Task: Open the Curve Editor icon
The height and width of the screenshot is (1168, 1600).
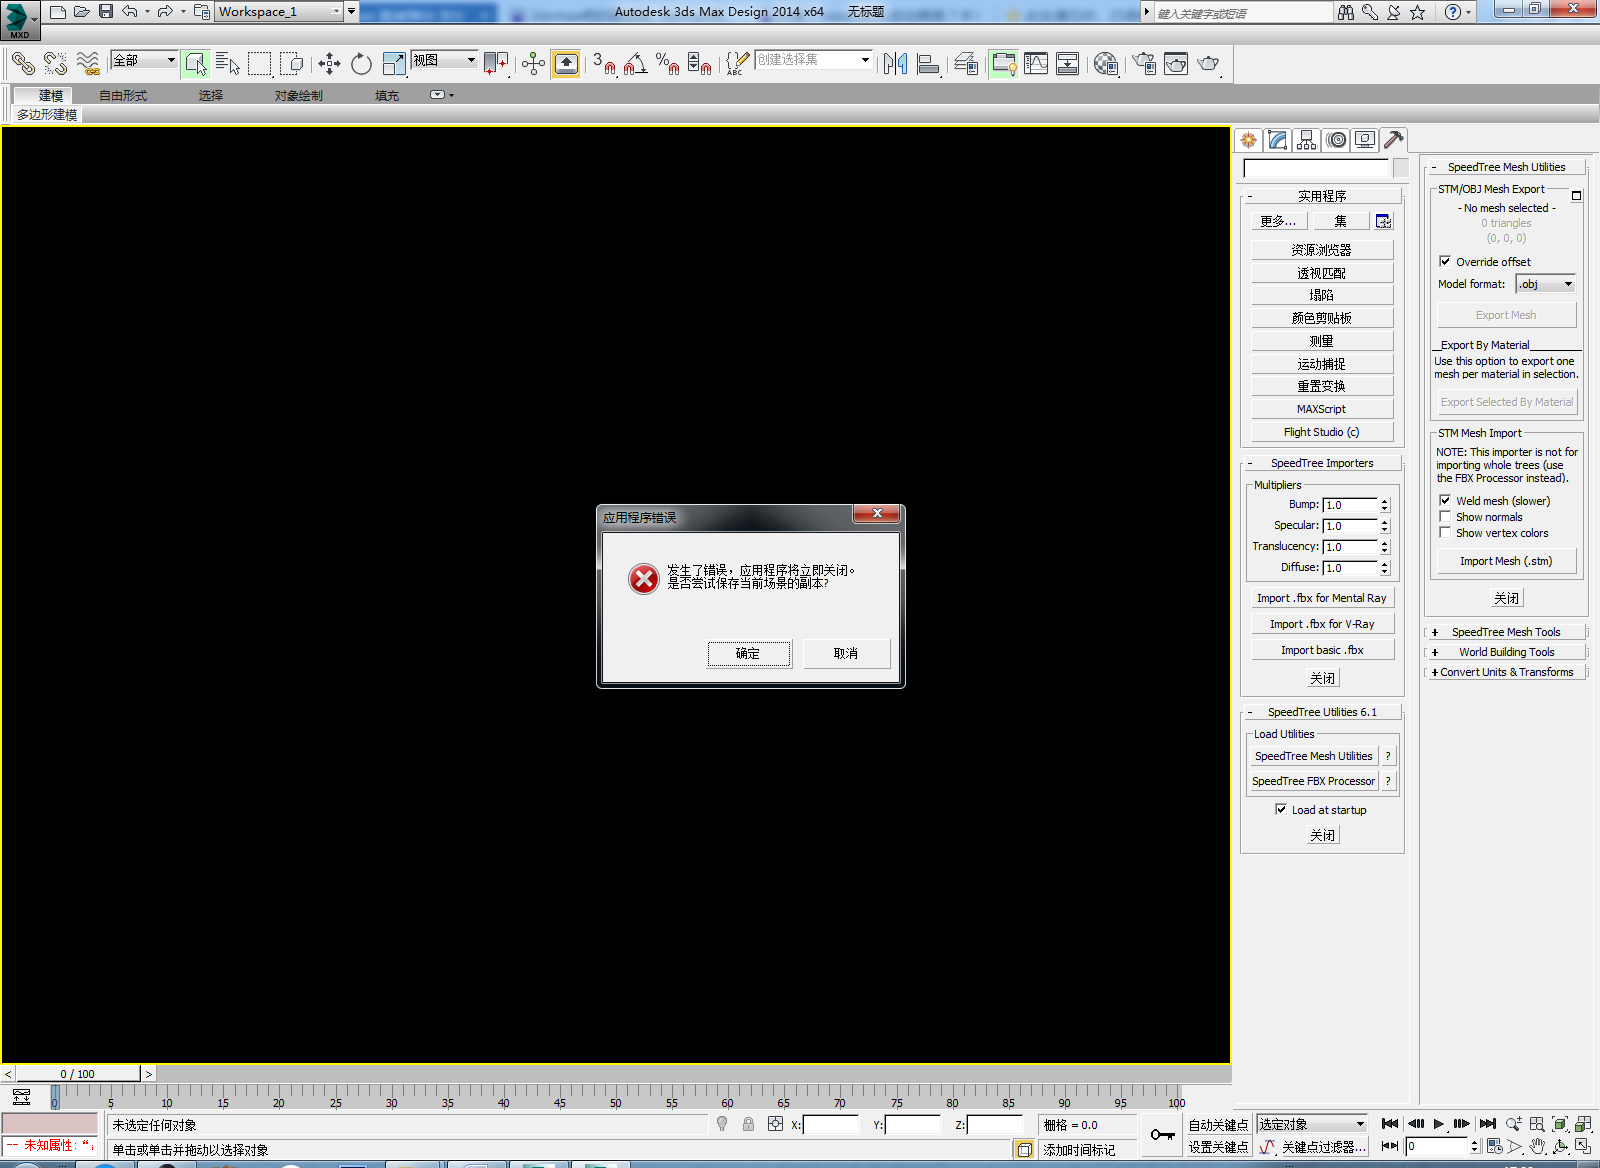Action: [1036, 64]
